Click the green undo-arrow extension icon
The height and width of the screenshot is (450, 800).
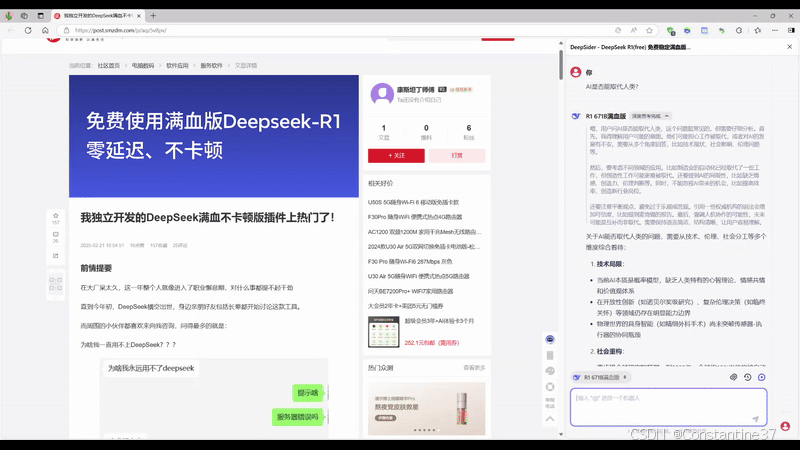pyautogui.click(x=721, y=31)
